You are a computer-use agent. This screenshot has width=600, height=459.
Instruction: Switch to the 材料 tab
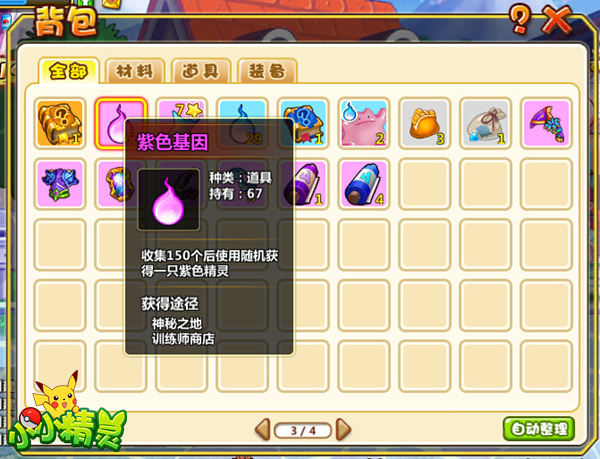pos(135,71)
